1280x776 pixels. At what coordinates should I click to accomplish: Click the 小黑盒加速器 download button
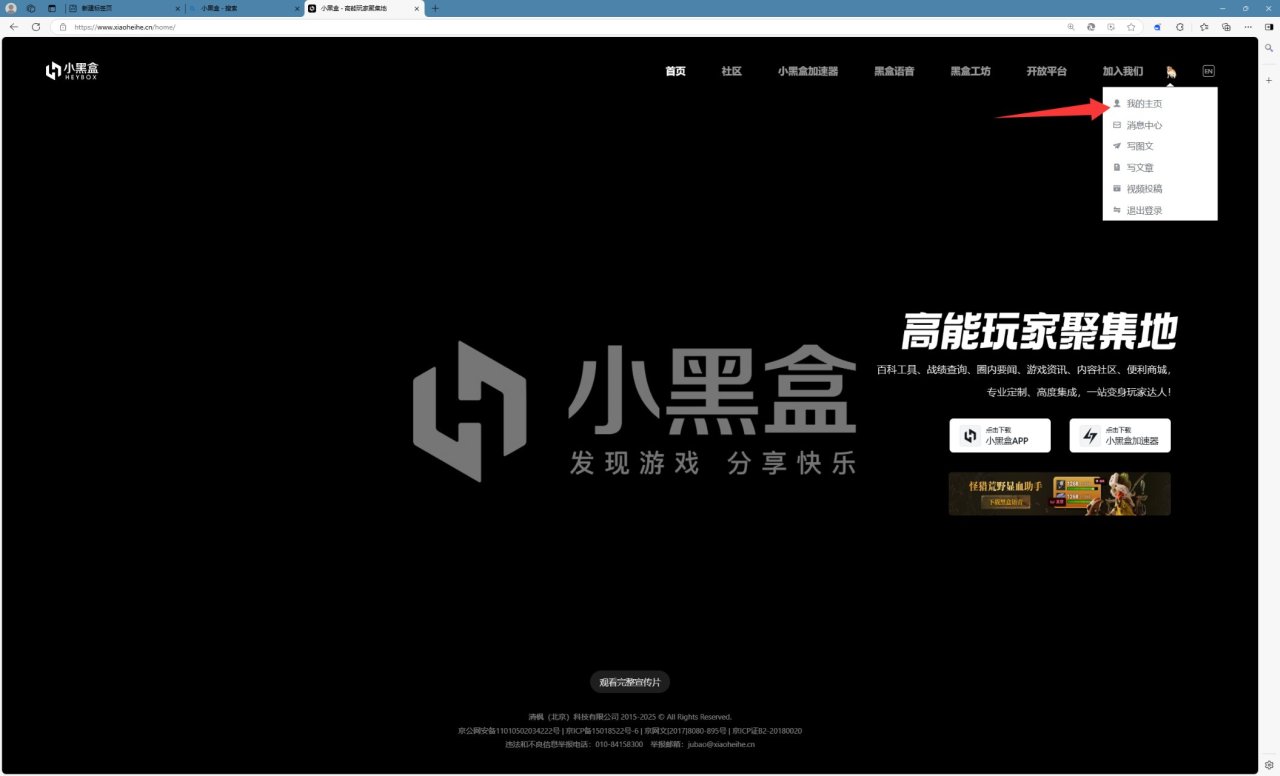pyautogui.click(x=1120, y=436)
